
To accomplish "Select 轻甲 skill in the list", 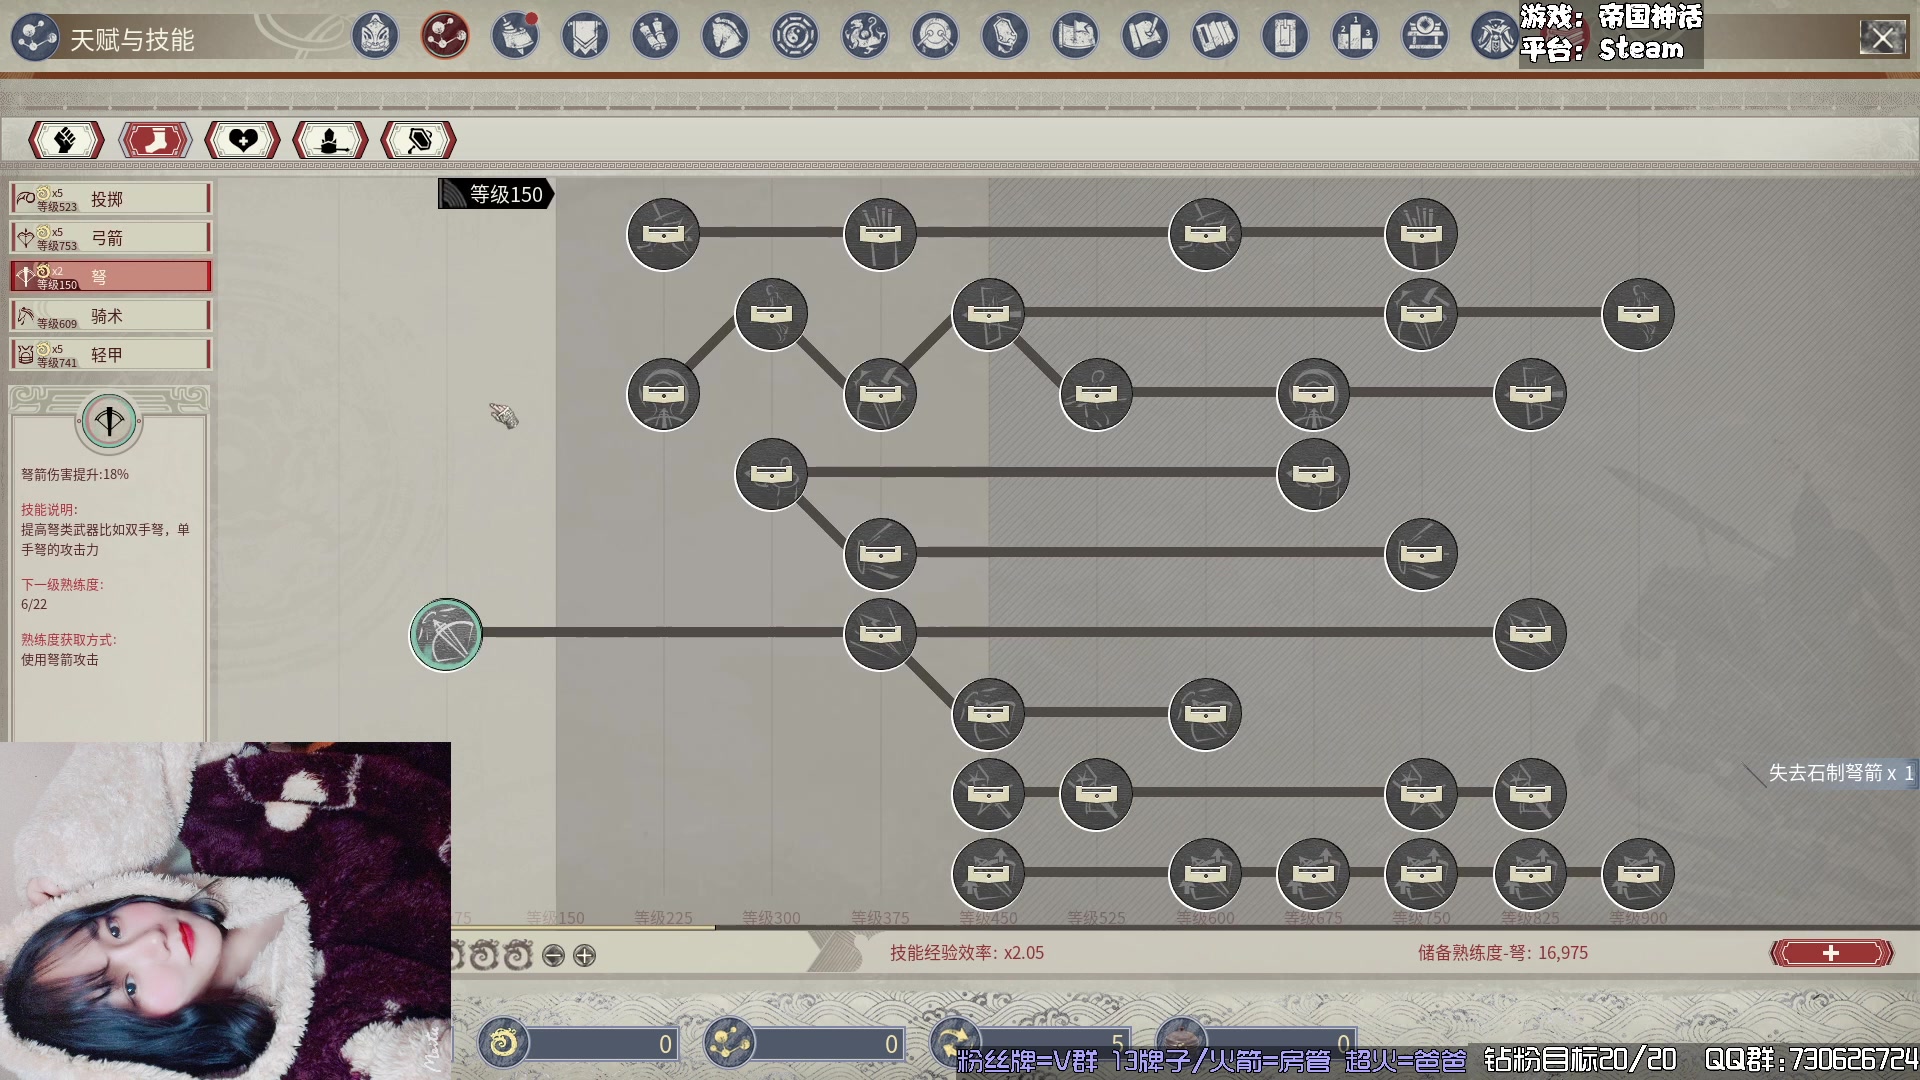I will 110,355.
